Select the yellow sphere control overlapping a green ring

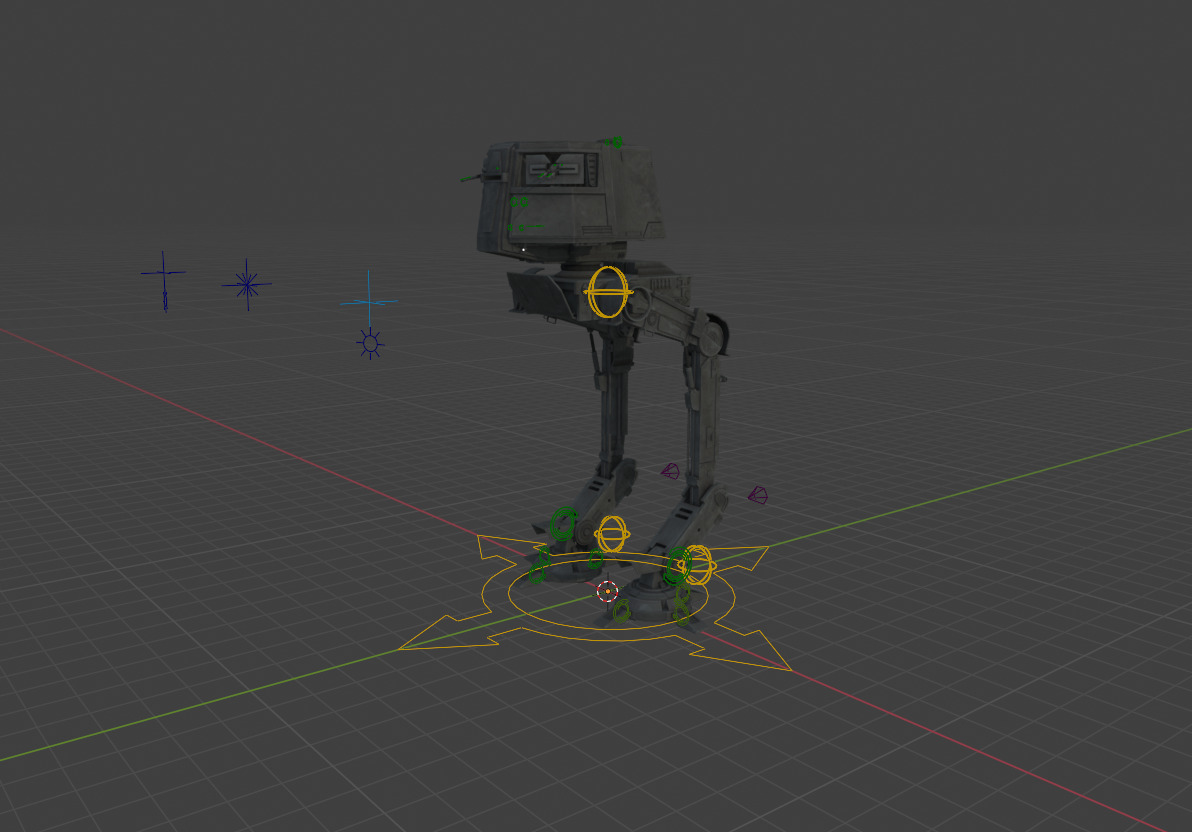pos(697,564)
